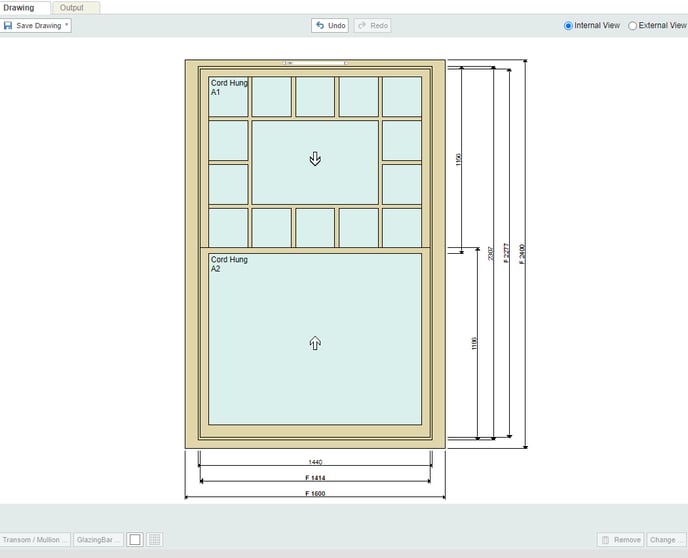Viewport: 688px width, 558px height.
Task: Click the blank square pane icon
Action: (x=135, y=540)
